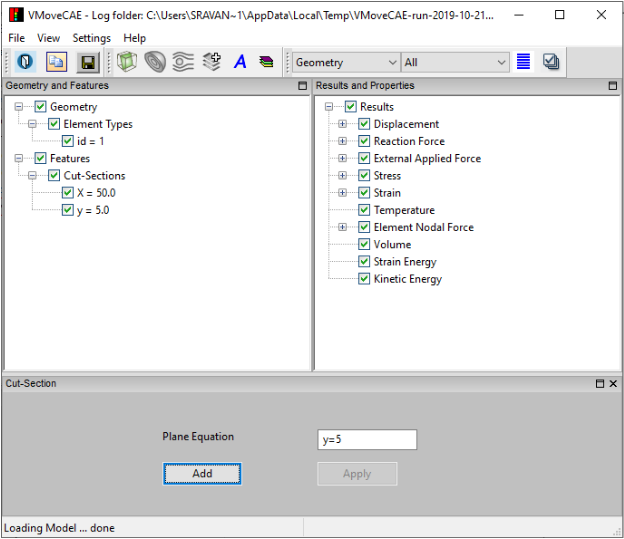624x539 pixels.
Task: Uncheck the Displacement checkbox
Action: [364, 124]
